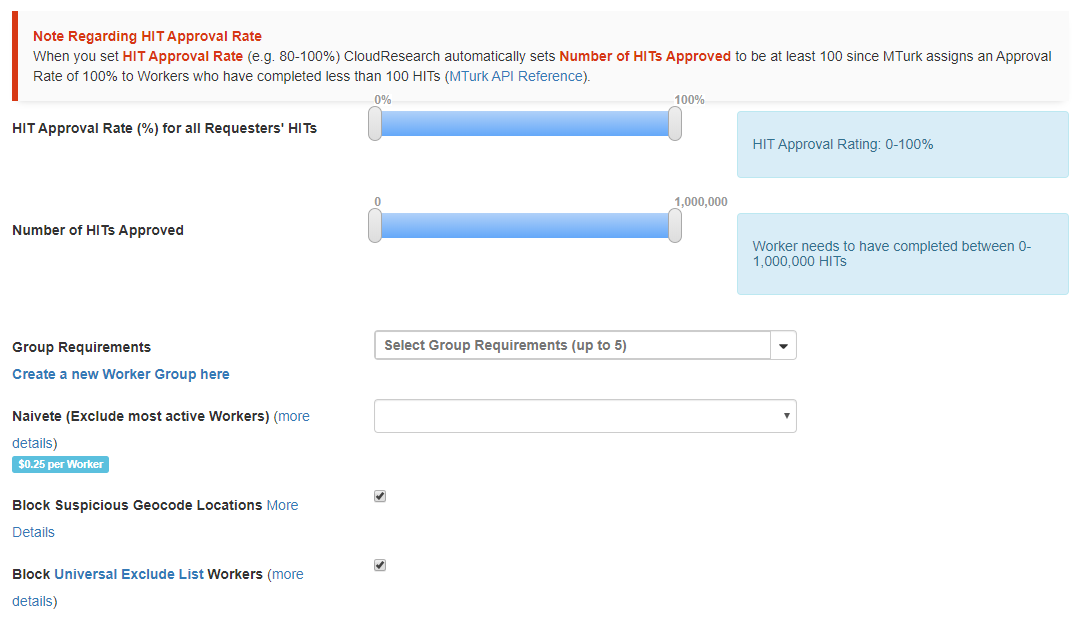Toggle Block Universal Exclude List Workers checkbox
The image size is (1079, 634).
click(380, 565)
